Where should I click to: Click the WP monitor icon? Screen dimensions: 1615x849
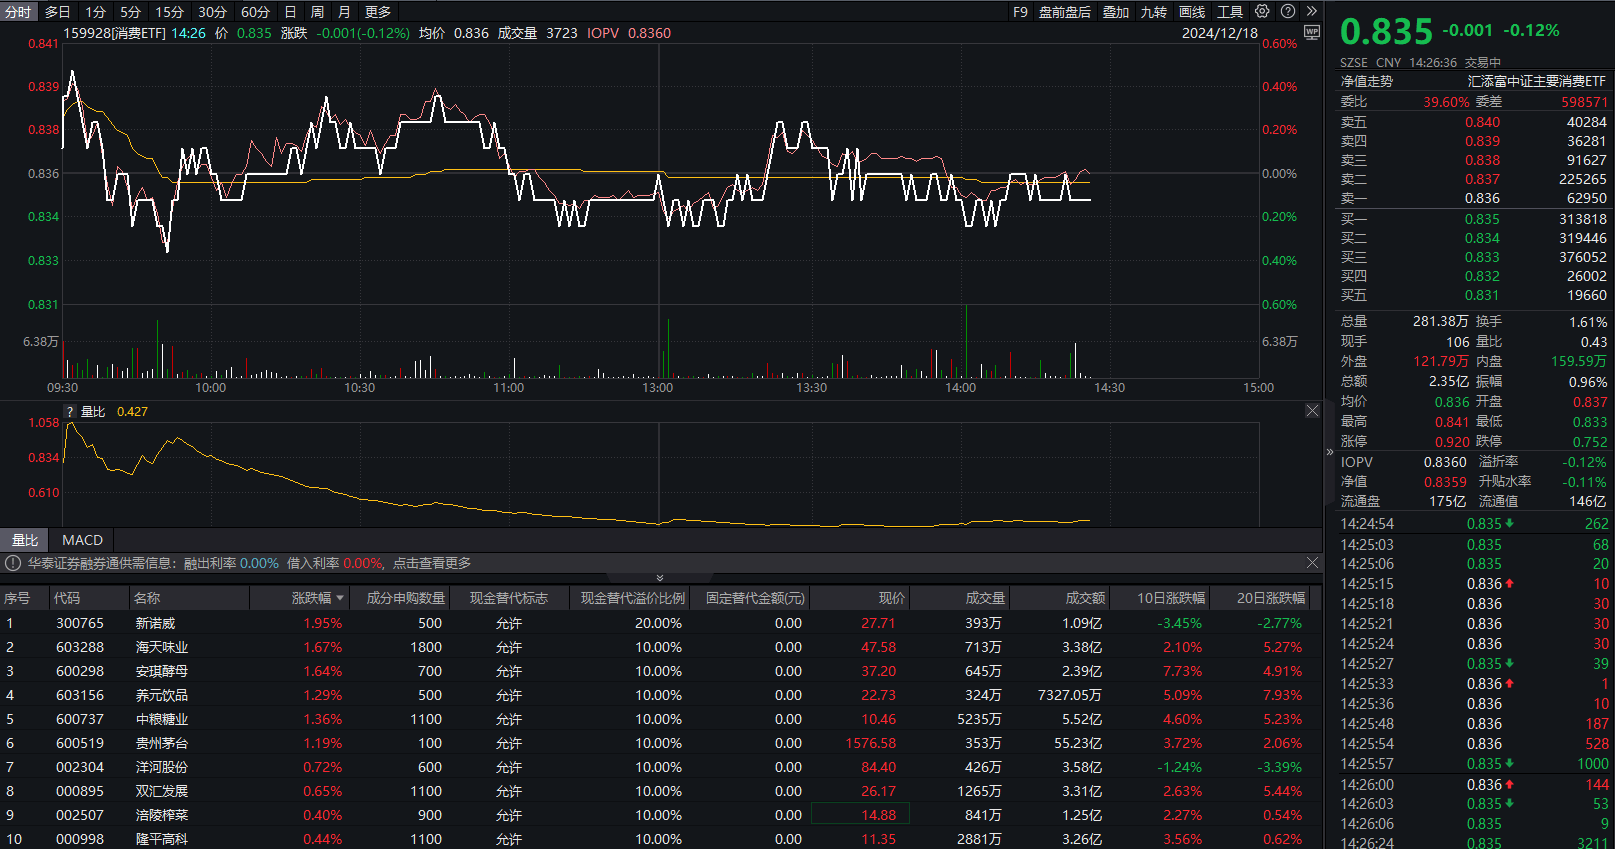point(1312,33)
